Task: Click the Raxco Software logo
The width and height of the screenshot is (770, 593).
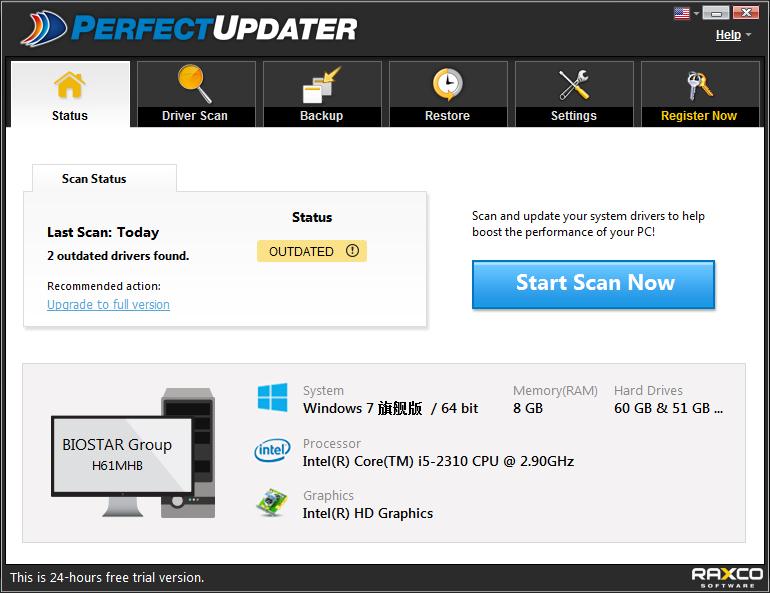Action: tap(727, 577)
